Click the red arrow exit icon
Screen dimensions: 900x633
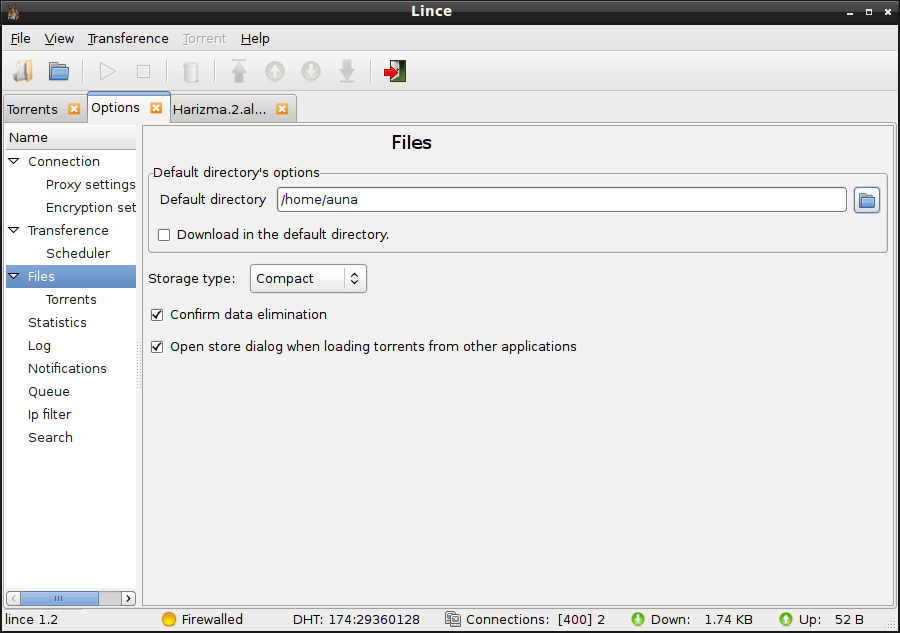click(395, 71)
